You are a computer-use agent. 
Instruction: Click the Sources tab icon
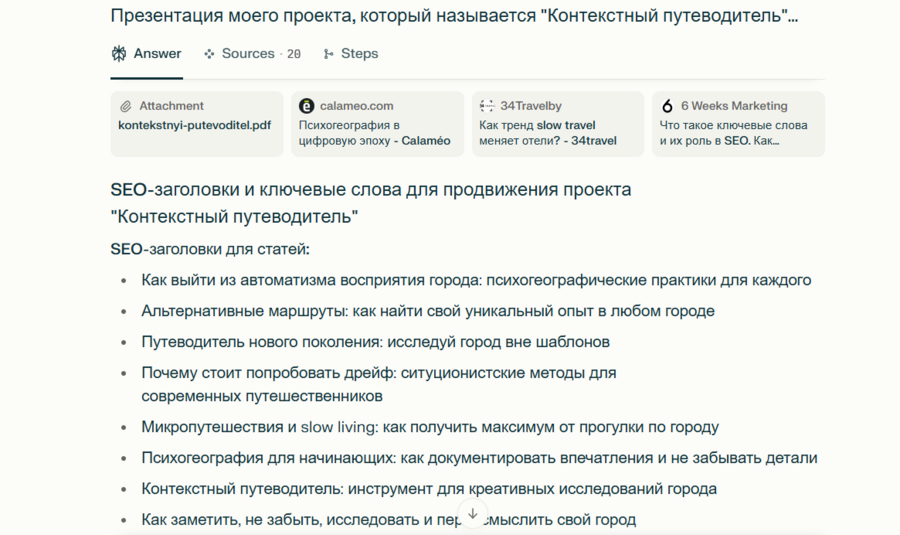209,54
